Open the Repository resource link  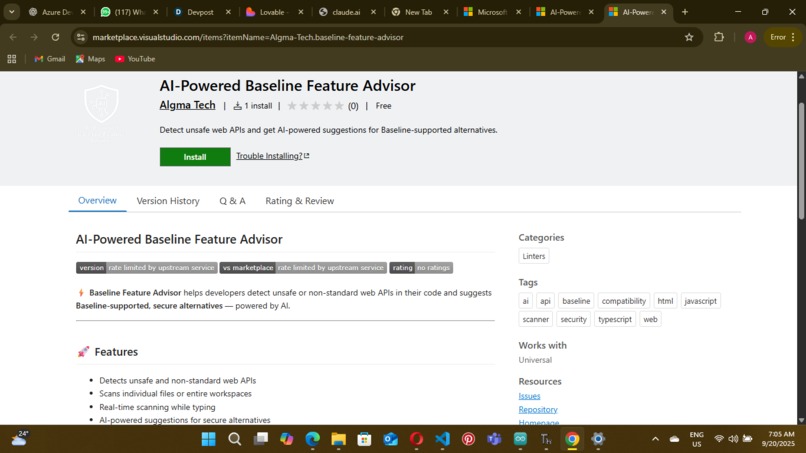(538, 409)
